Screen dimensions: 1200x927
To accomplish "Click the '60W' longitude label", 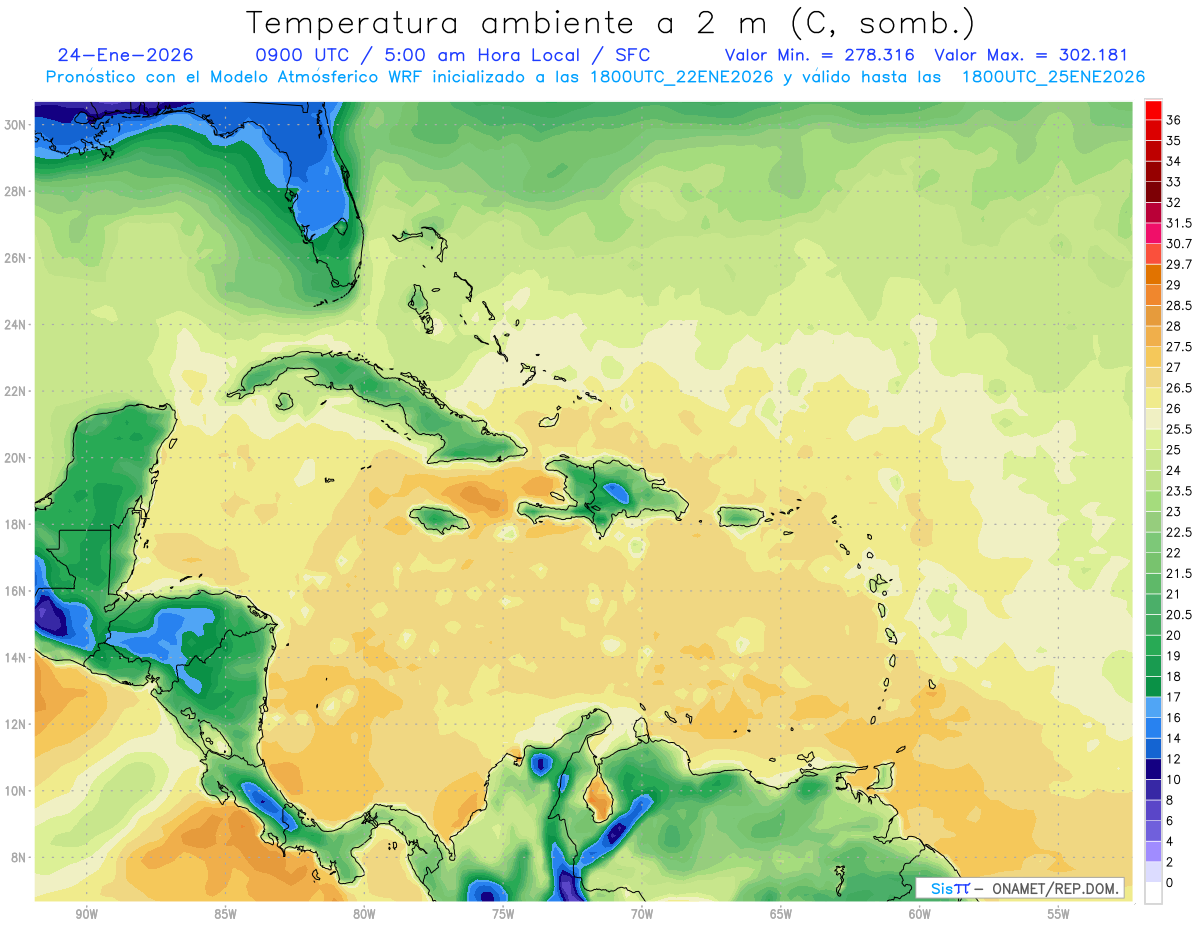I will 920,914.
